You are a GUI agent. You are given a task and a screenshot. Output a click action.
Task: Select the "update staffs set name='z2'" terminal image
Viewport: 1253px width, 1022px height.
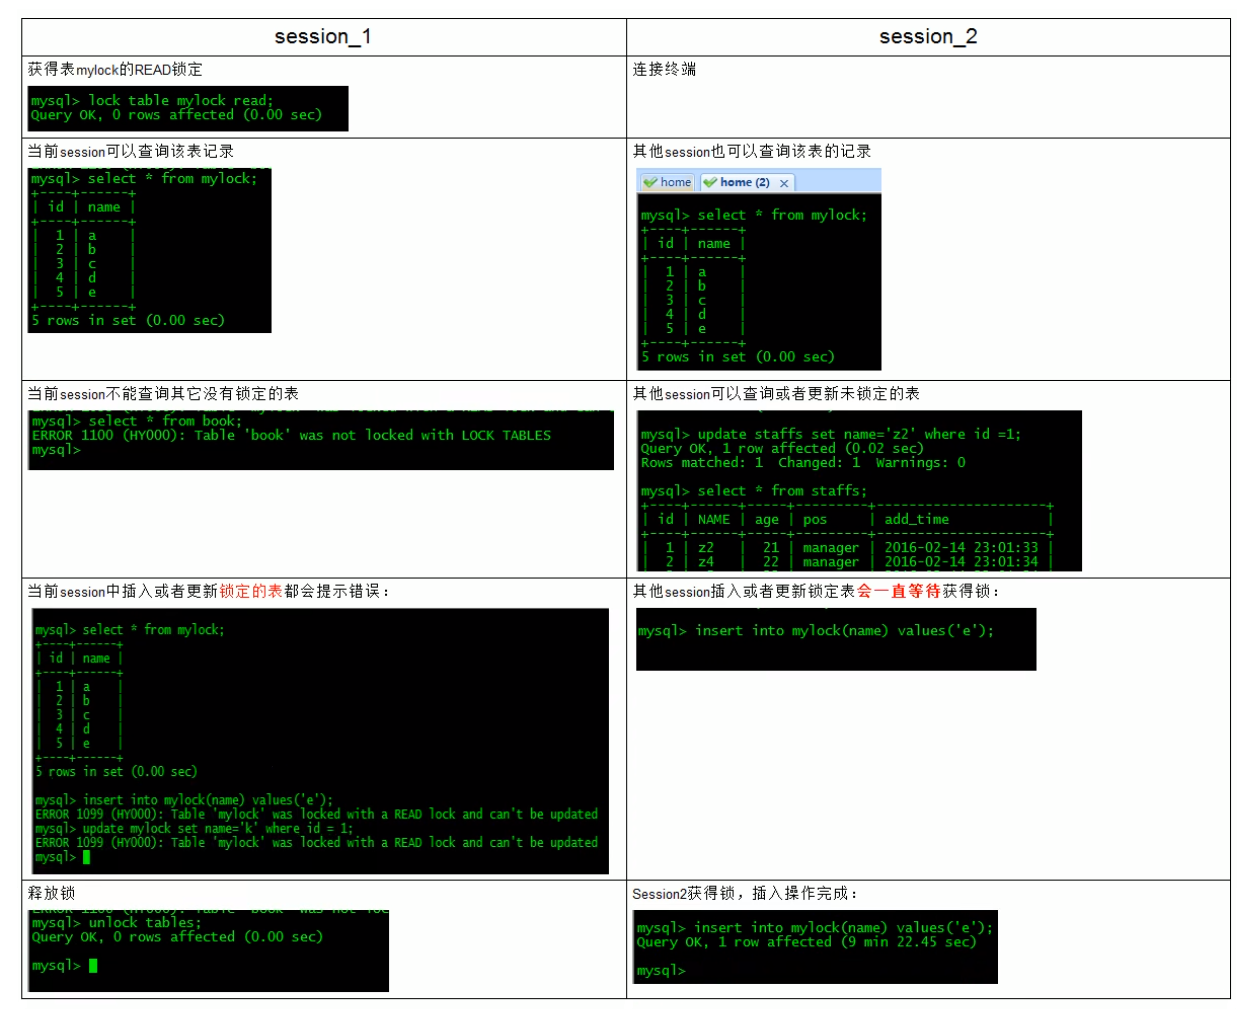pyautogui.click(x=858, y=490)
